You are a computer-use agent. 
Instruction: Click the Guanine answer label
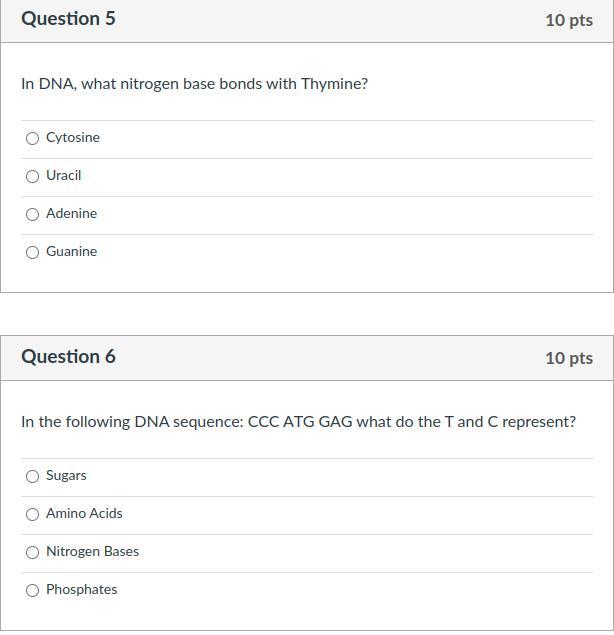tap(72, 251)
